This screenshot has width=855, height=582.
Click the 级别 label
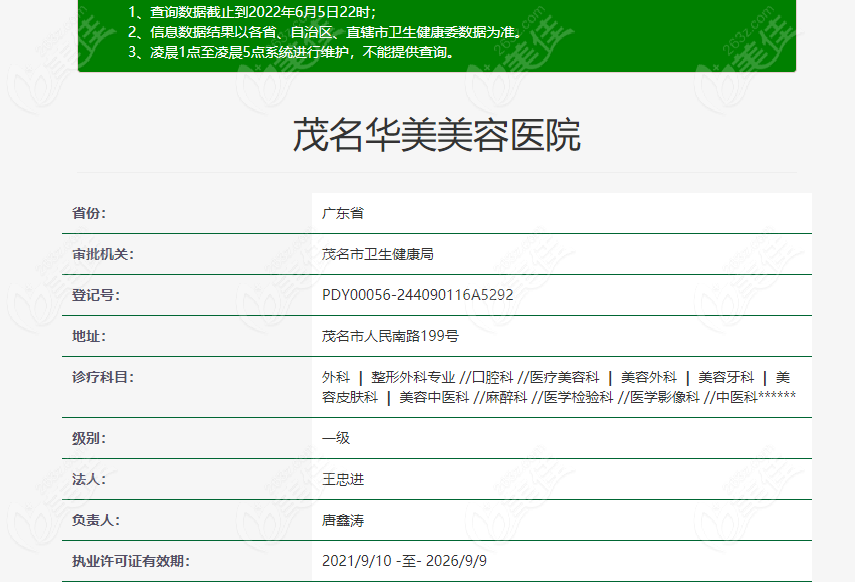coord(89,438)
